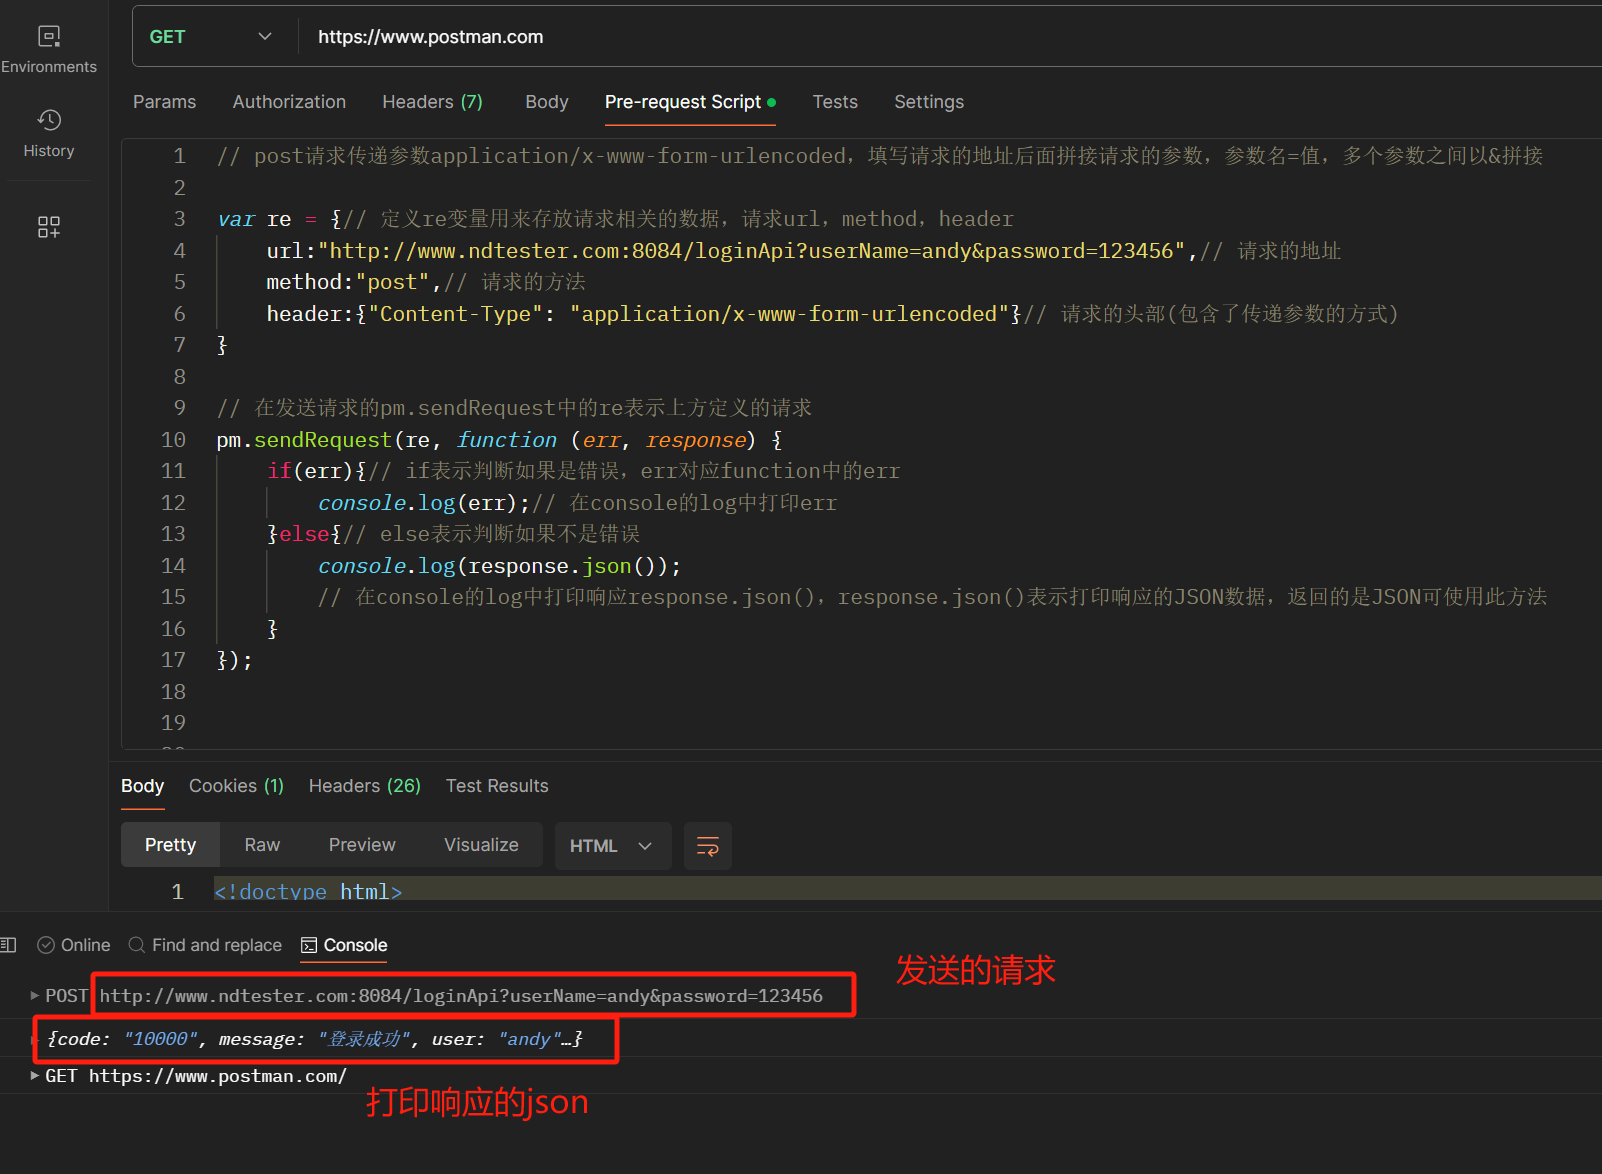
Task: Click the console.log(response.json()) line
Action: click(500, 566)
